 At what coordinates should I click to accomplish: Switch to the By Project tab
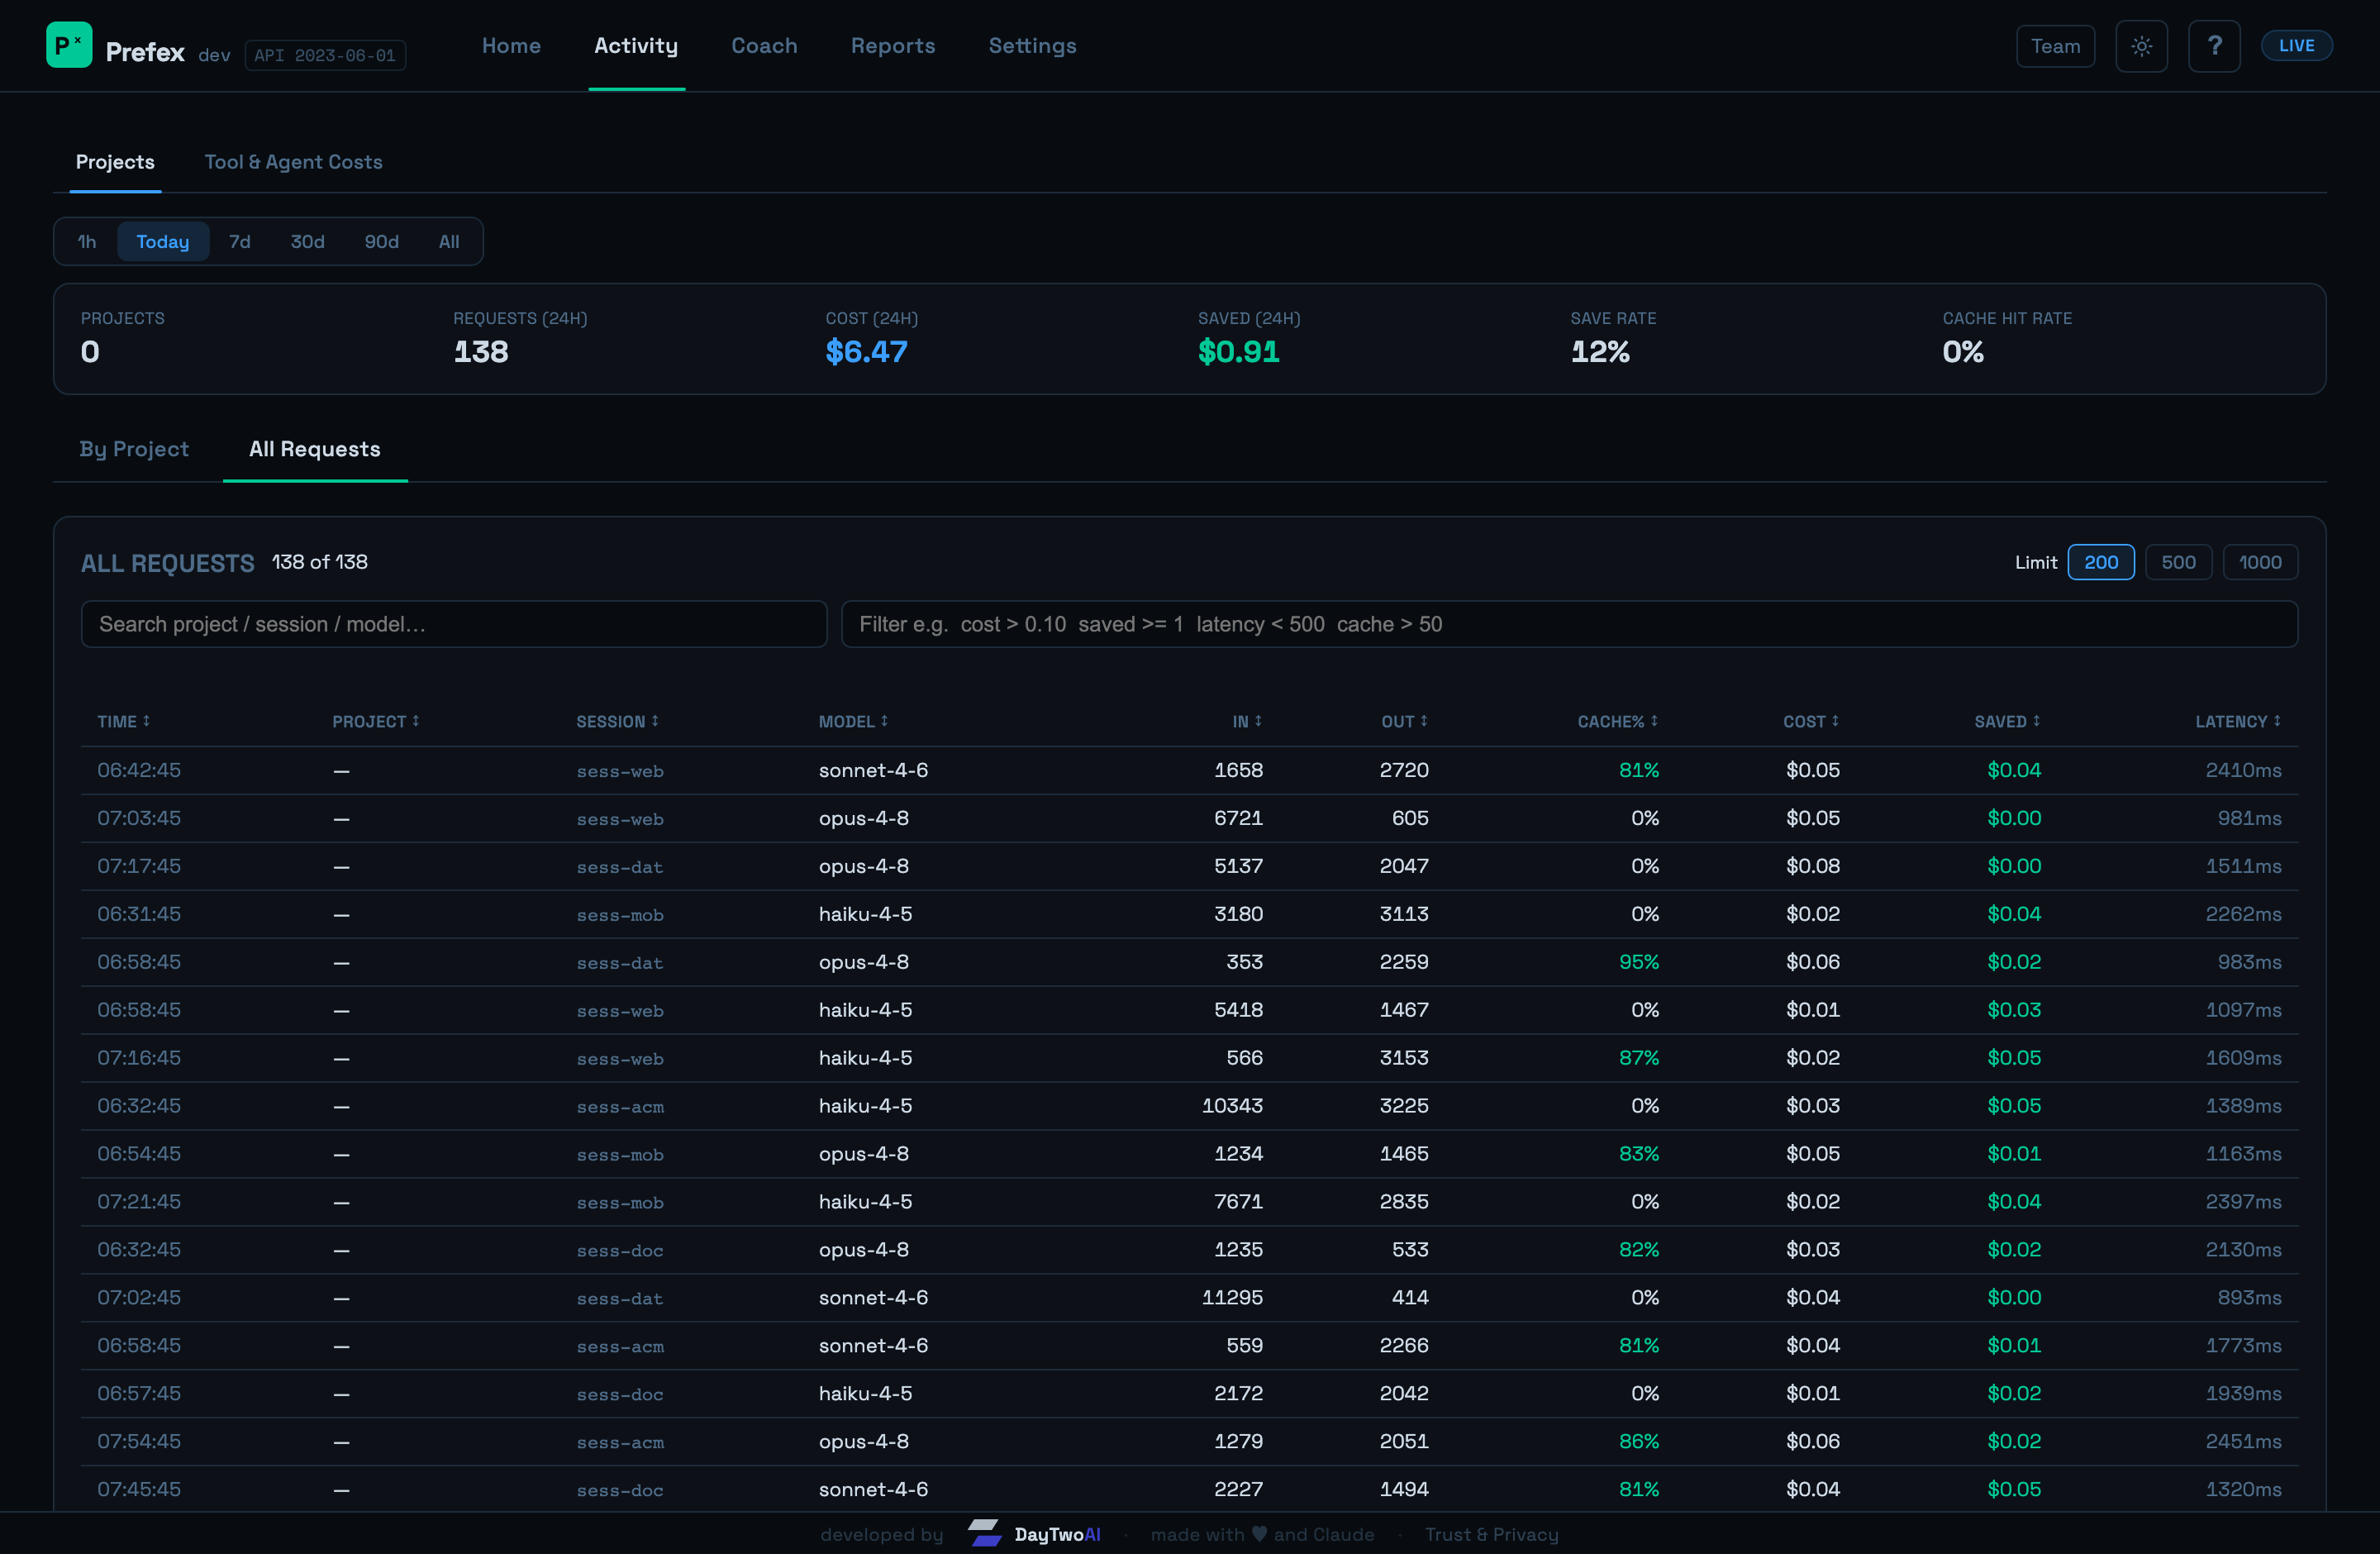point(134,449)
